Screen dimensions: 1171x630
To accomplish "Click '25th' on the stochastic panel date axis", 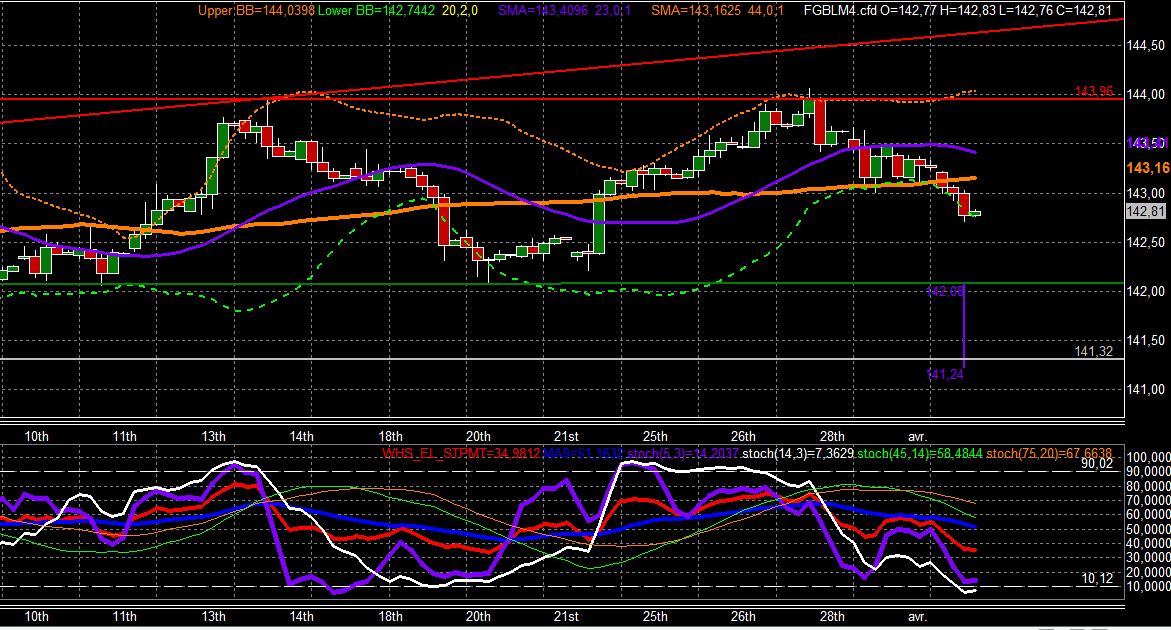I will (655, 616).
